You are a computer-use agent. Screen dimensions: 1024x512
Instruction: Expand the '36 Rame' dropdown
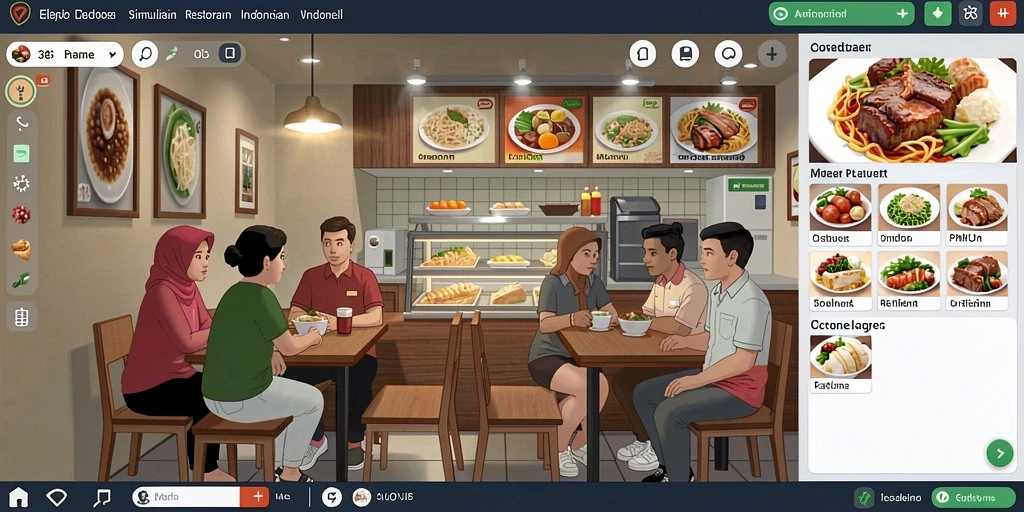coord(65,54)
